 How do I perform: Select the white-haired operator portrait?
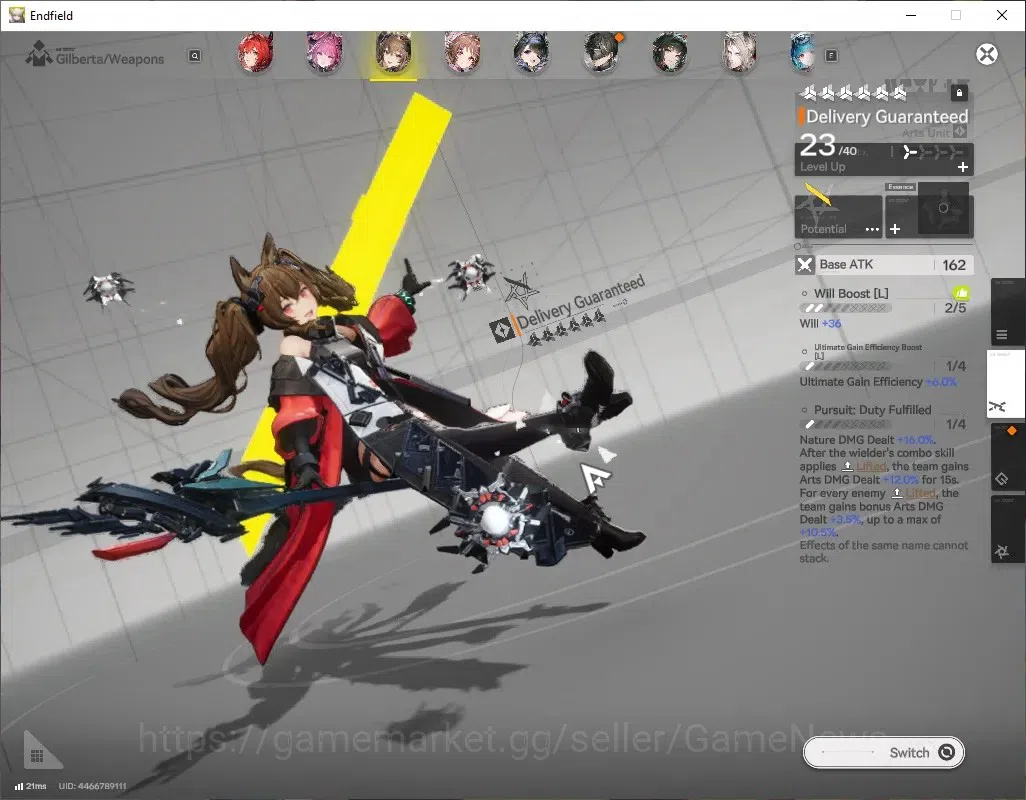(x=739, y=52)
